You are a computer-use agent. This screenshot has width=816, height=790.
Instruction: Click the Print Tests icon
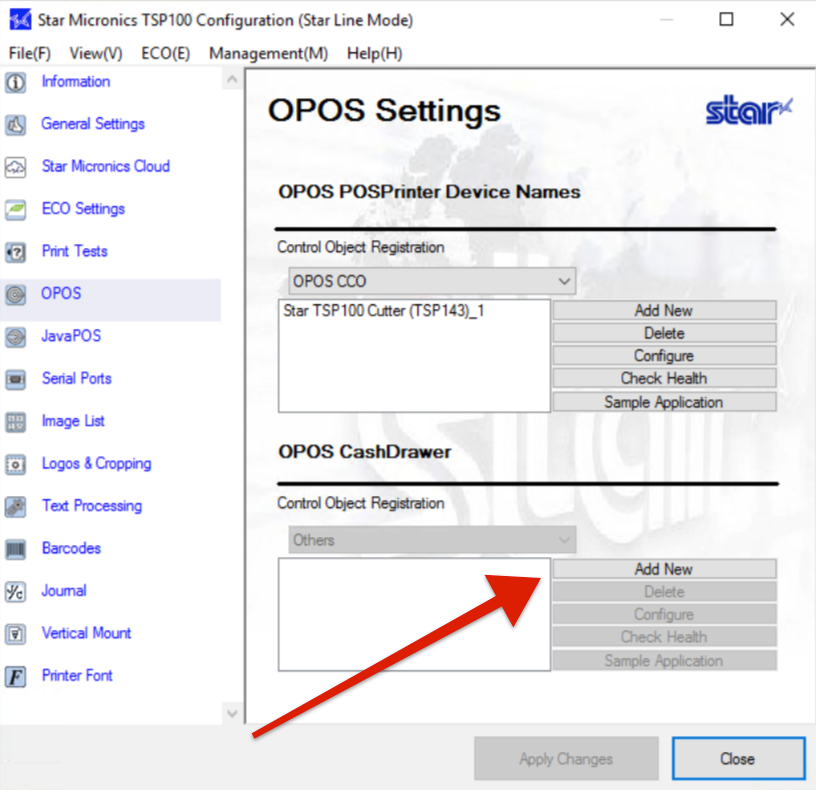[x=16, y=252]
